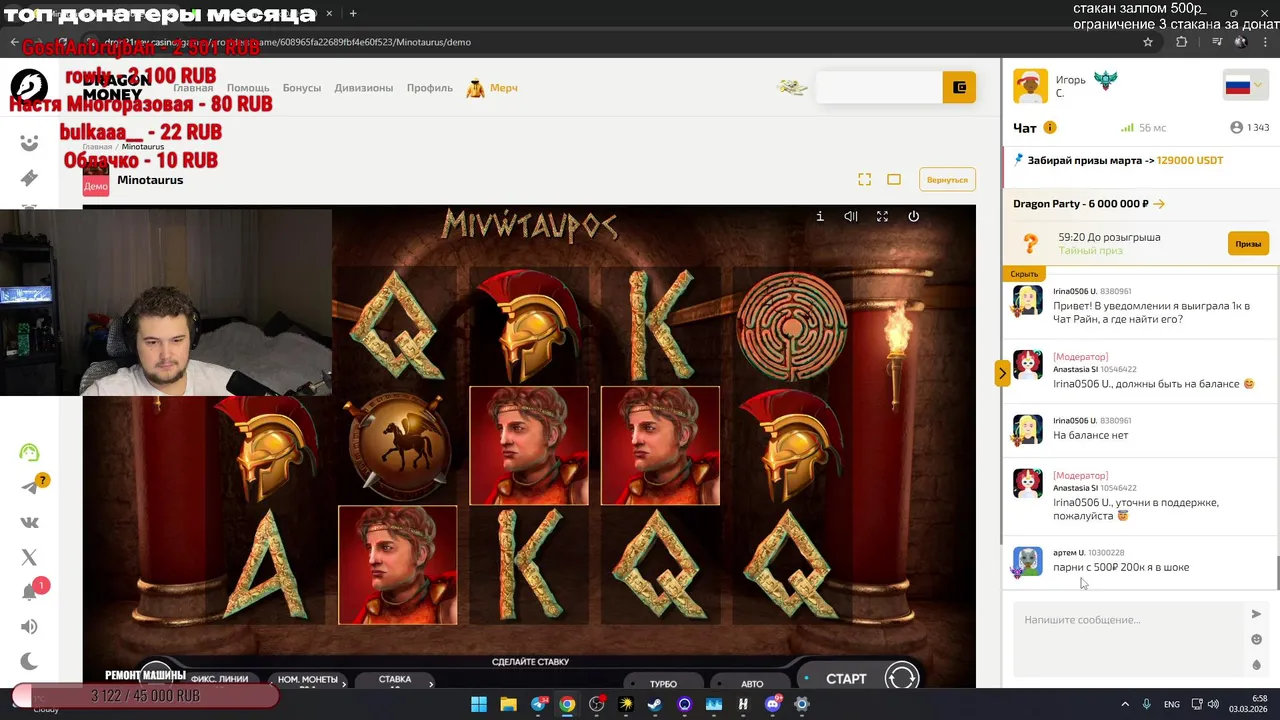Click the online users count 1 343
The width and height of the screenshot is (1280, 720).
point(1250,128)
